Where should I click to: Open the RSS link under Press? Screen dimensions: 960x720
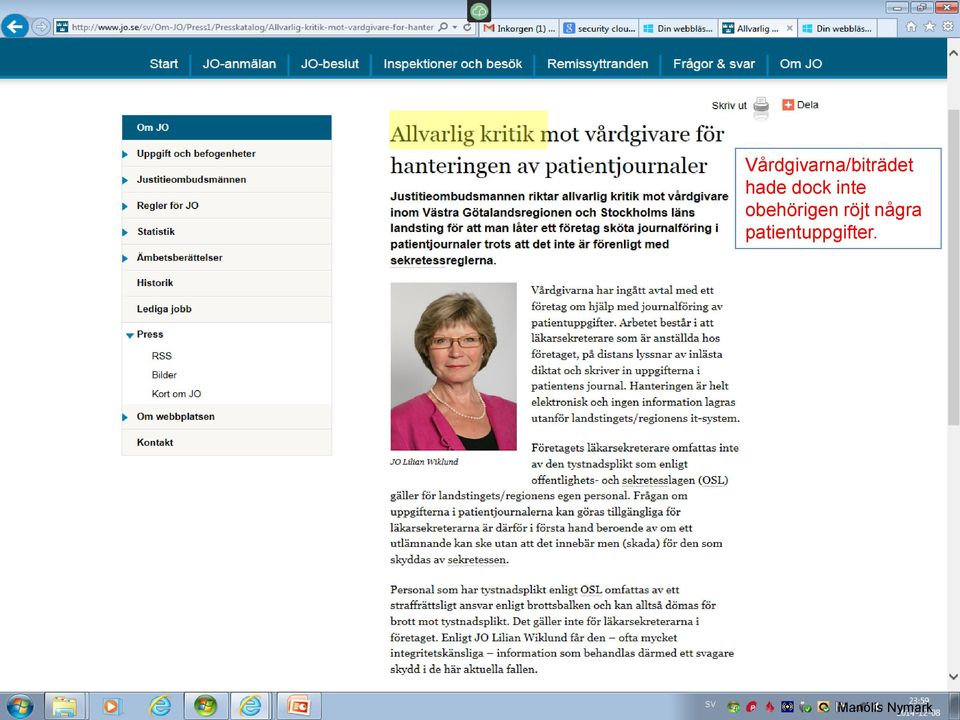pyautogui.click(x=162, y=356)
